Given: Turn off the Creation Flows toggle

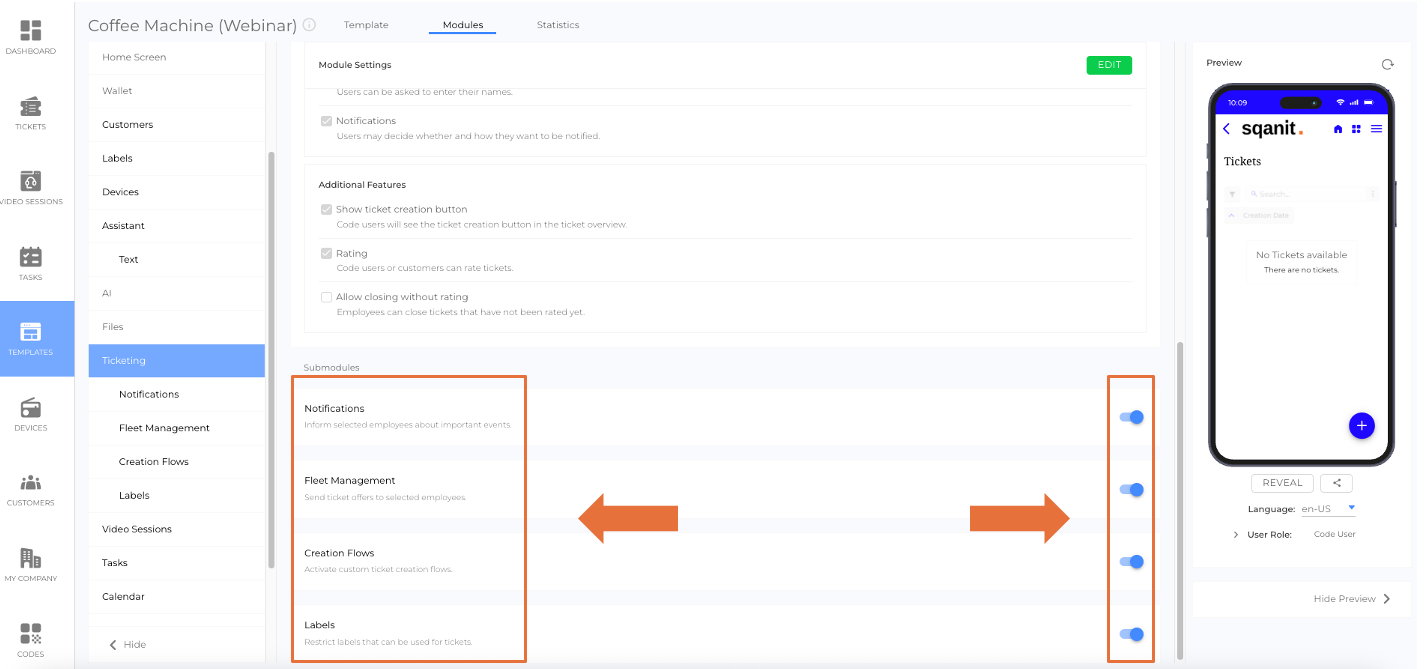Looking at the screenshot, I should click(1131, 561).
